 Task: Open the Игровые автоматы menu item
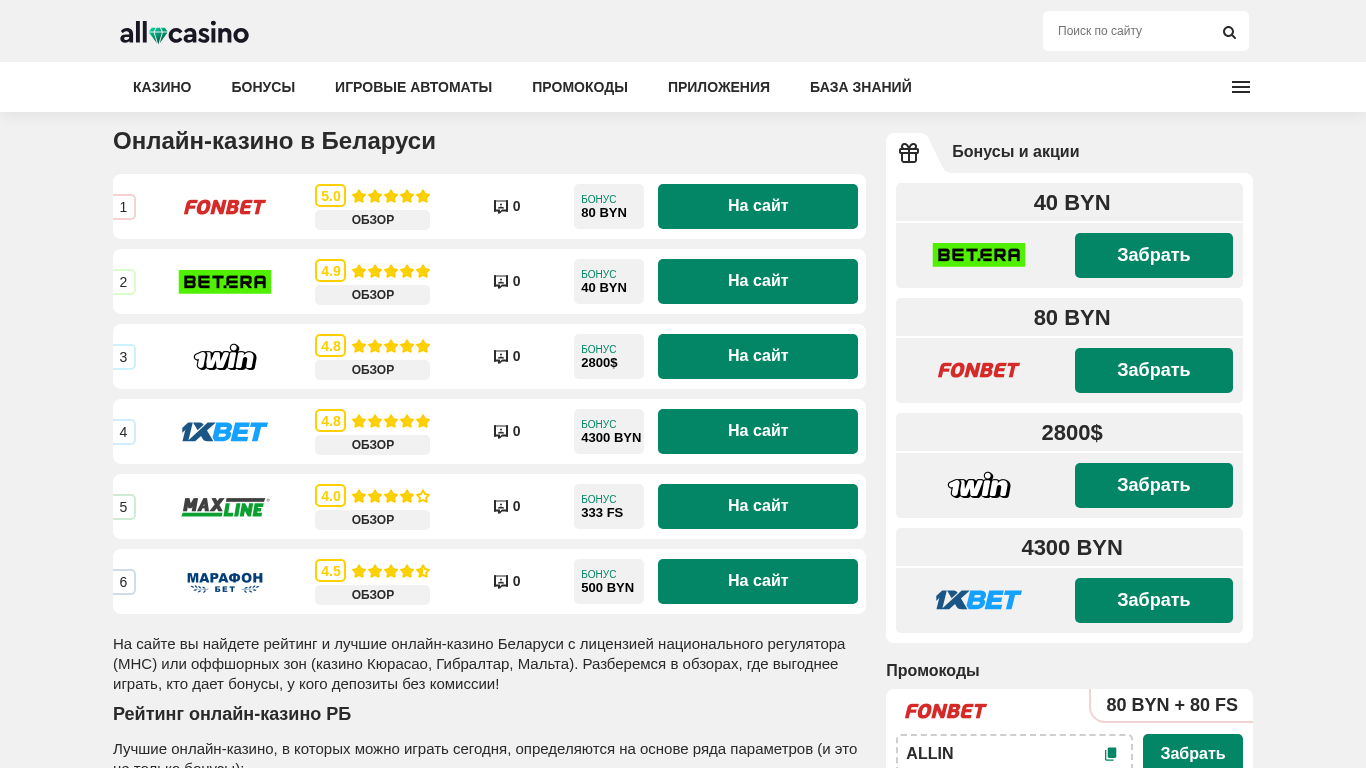413,87
